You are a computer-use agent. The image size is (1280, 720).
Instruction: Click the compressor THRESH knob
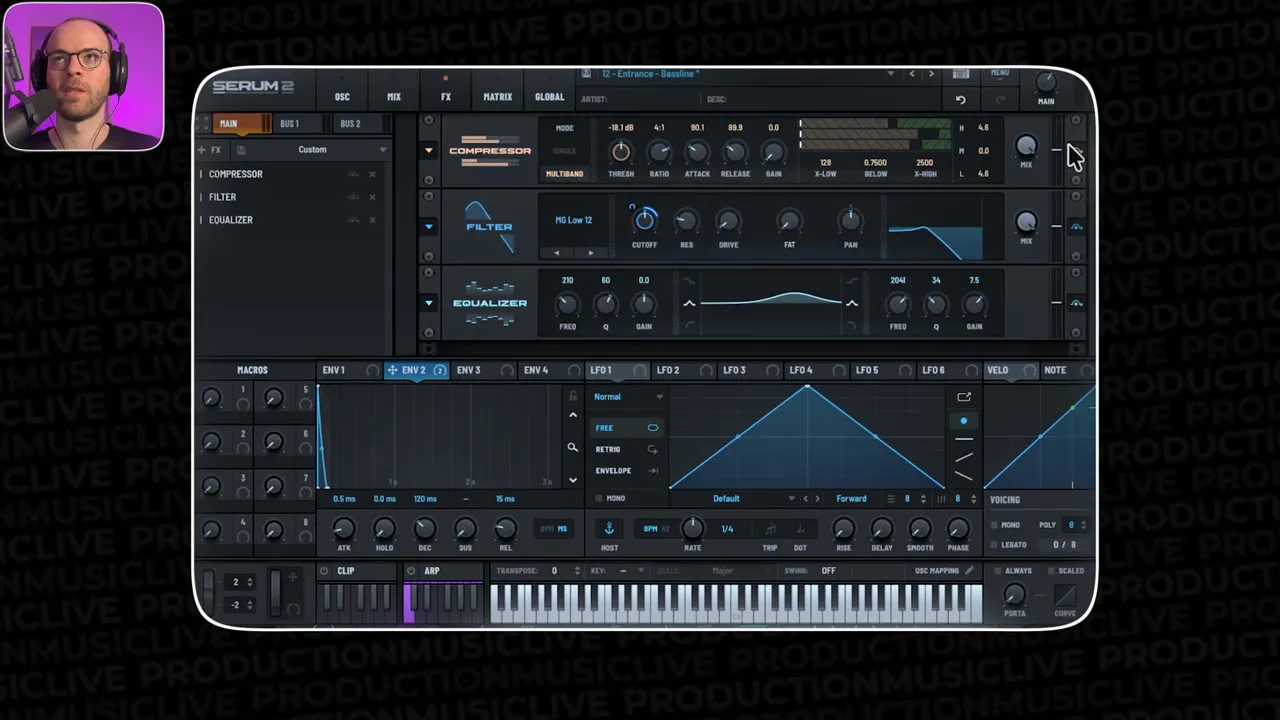pyautogui.click(x=621, y=152)
